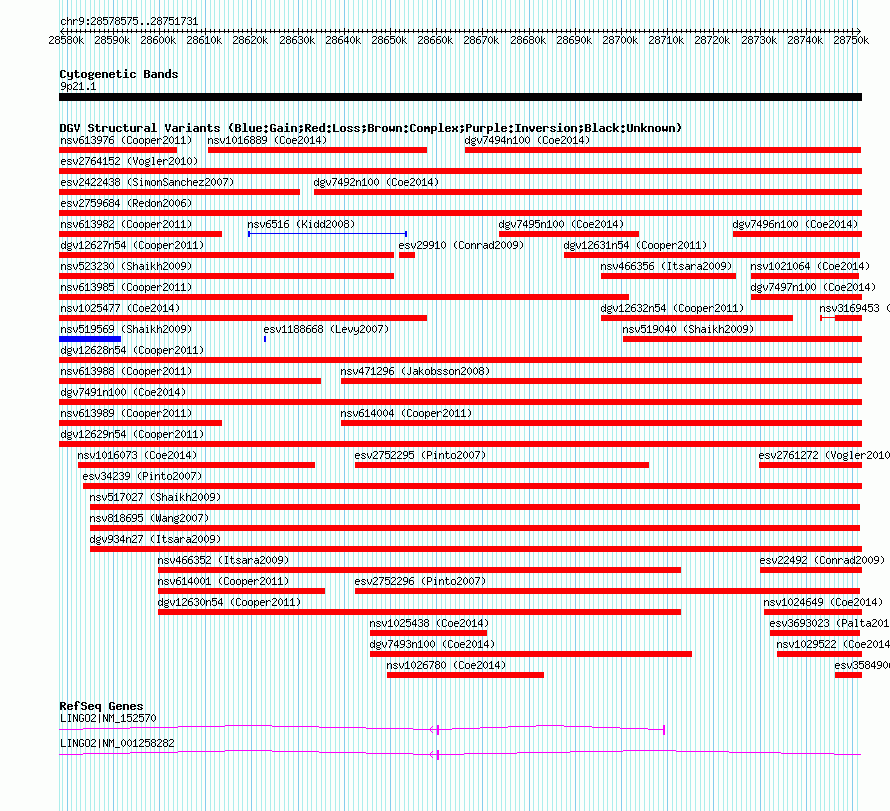Select the nsv1016889 (Coe2014) variant label

tap(267, 140)
